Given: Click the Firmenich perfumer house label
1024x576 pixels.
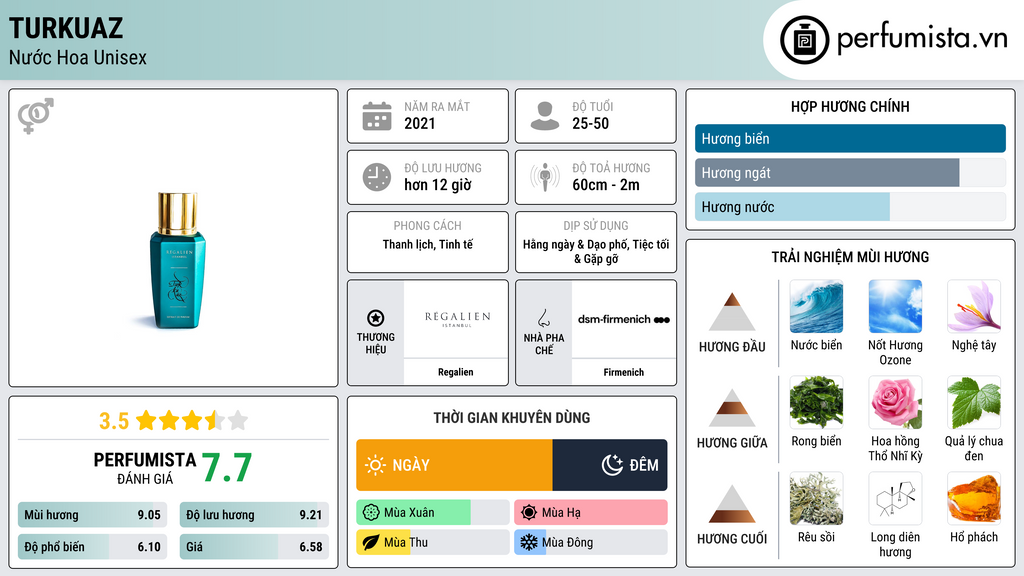Looking at the screenshot, I should point(624,372).
